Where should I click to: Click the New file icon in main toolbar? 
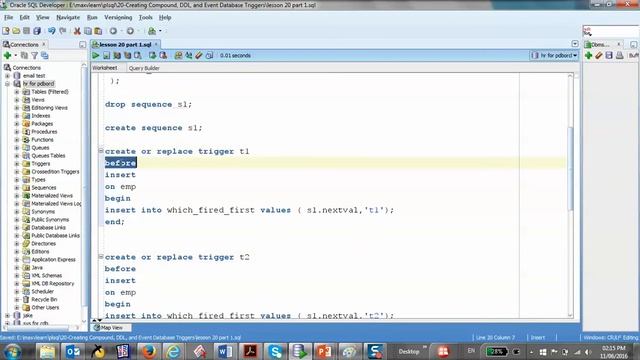tap(6, 31)
